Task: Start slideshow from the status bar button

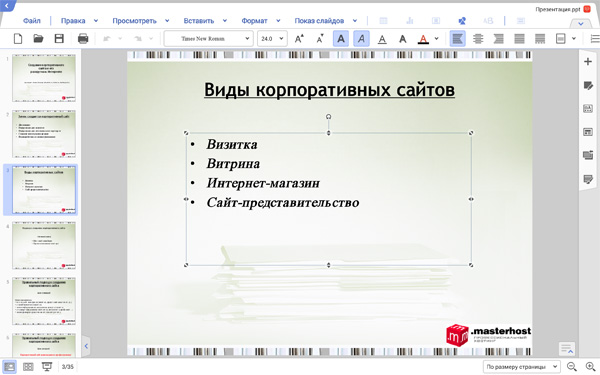Action: pos(47,367)
